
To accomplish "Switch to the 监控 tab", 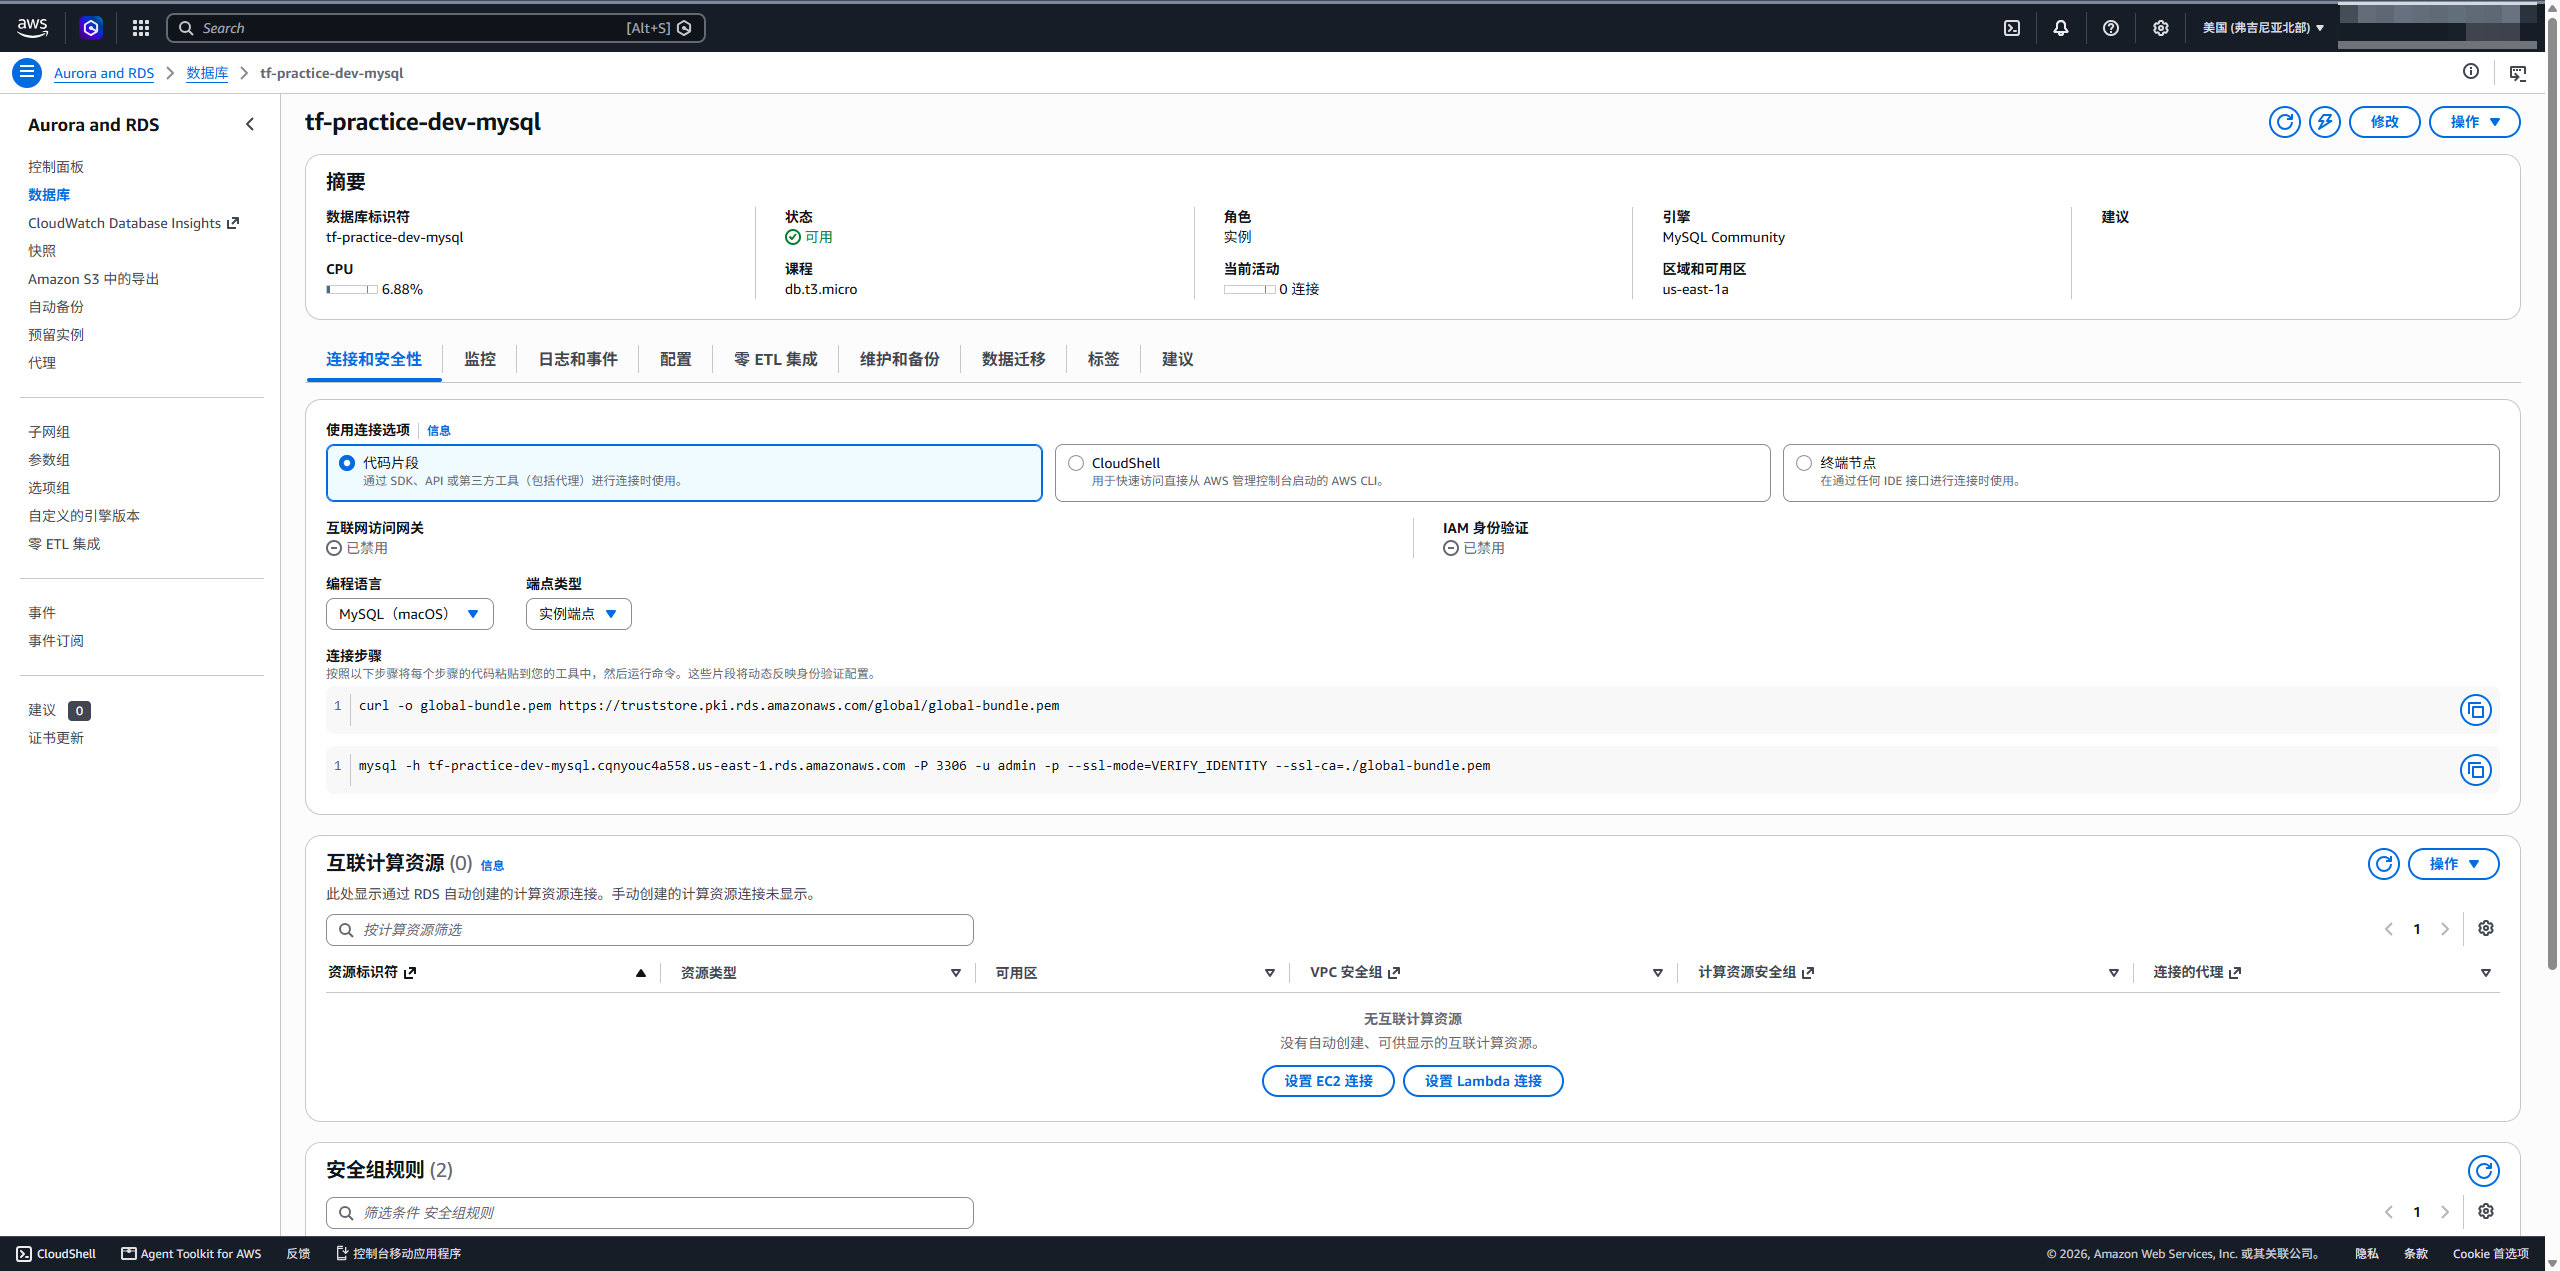I will pos(480,359).
